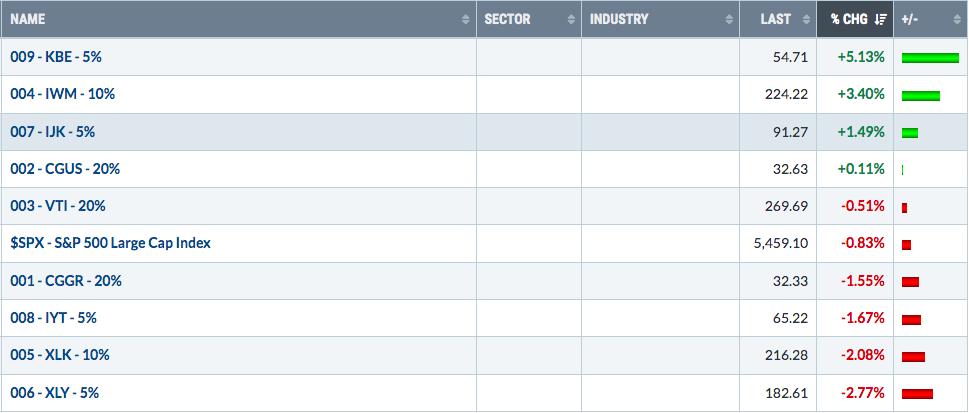Open the 007 - IJK - 5% entry

click(x=53, y=132)
